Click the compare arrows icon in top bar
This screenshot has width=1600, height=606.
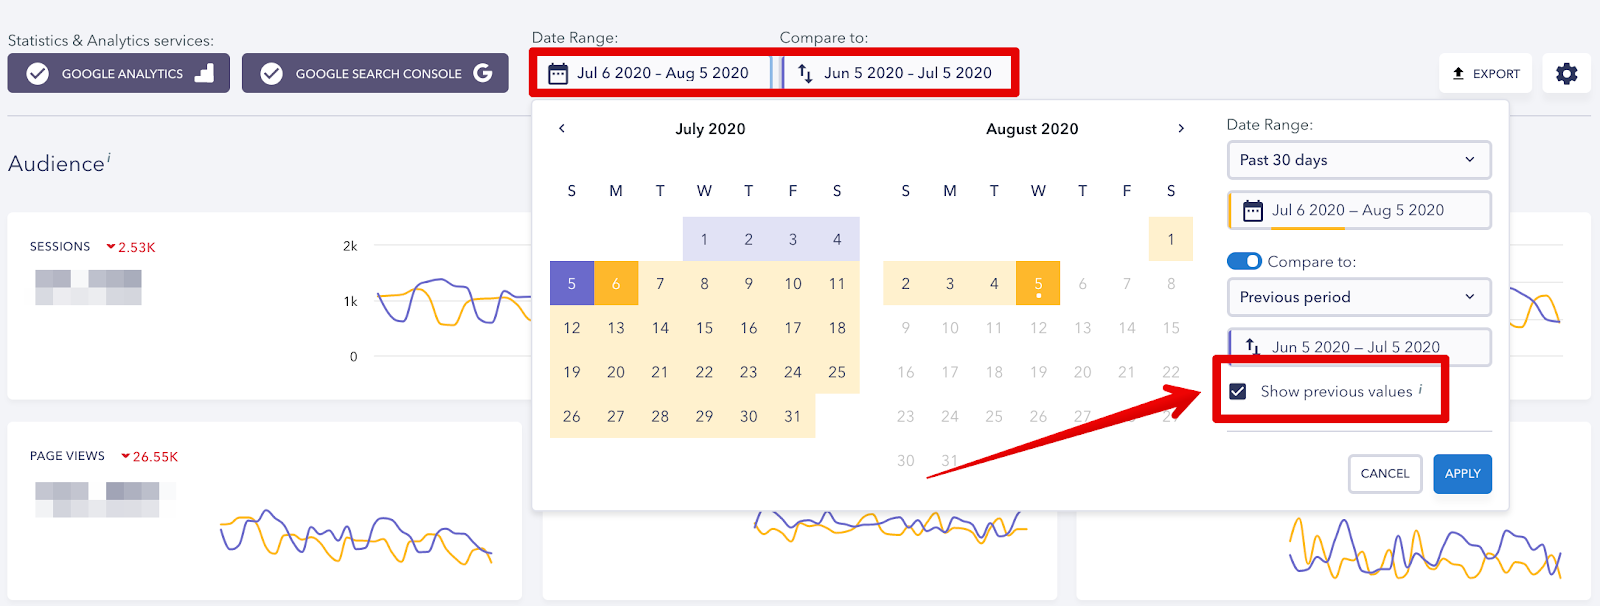805,73
